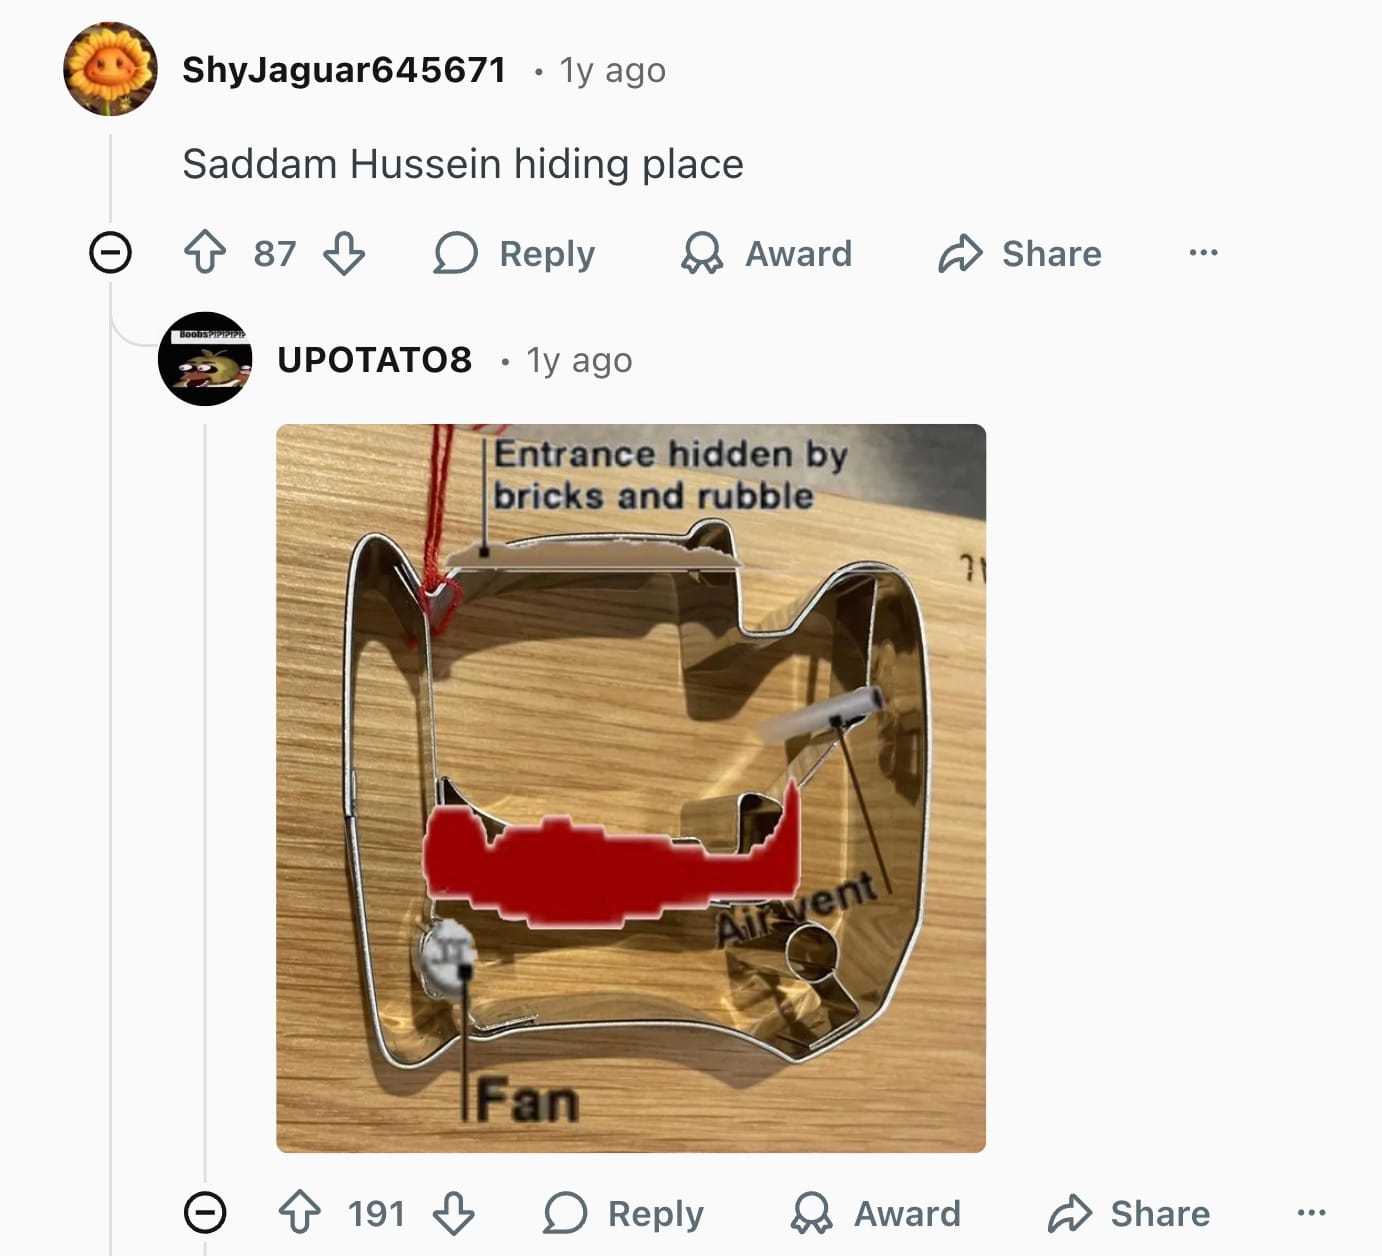Downvote the Saddam Hussein hiding place comment
Screen dimensions: 1382x1256
click(344, 253)
